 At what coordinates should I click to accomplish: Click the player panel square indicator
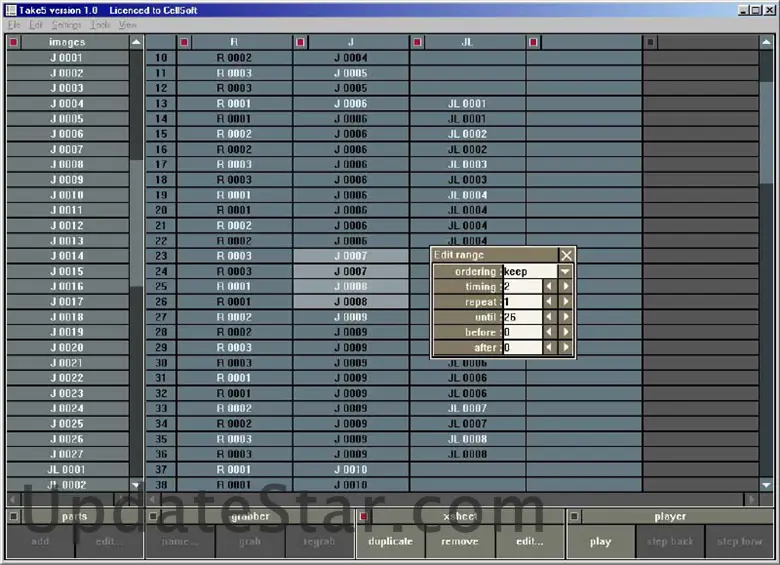coord(574,517)
